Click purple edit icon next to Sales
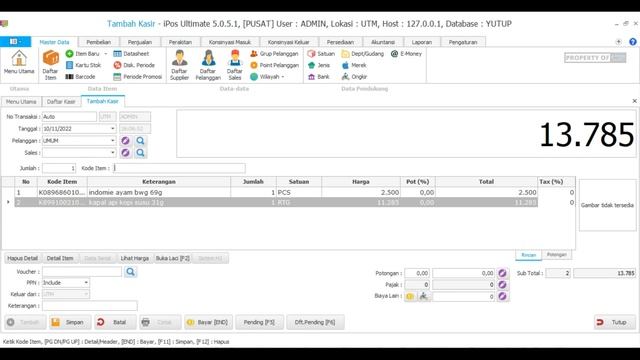 pos(125,153)
